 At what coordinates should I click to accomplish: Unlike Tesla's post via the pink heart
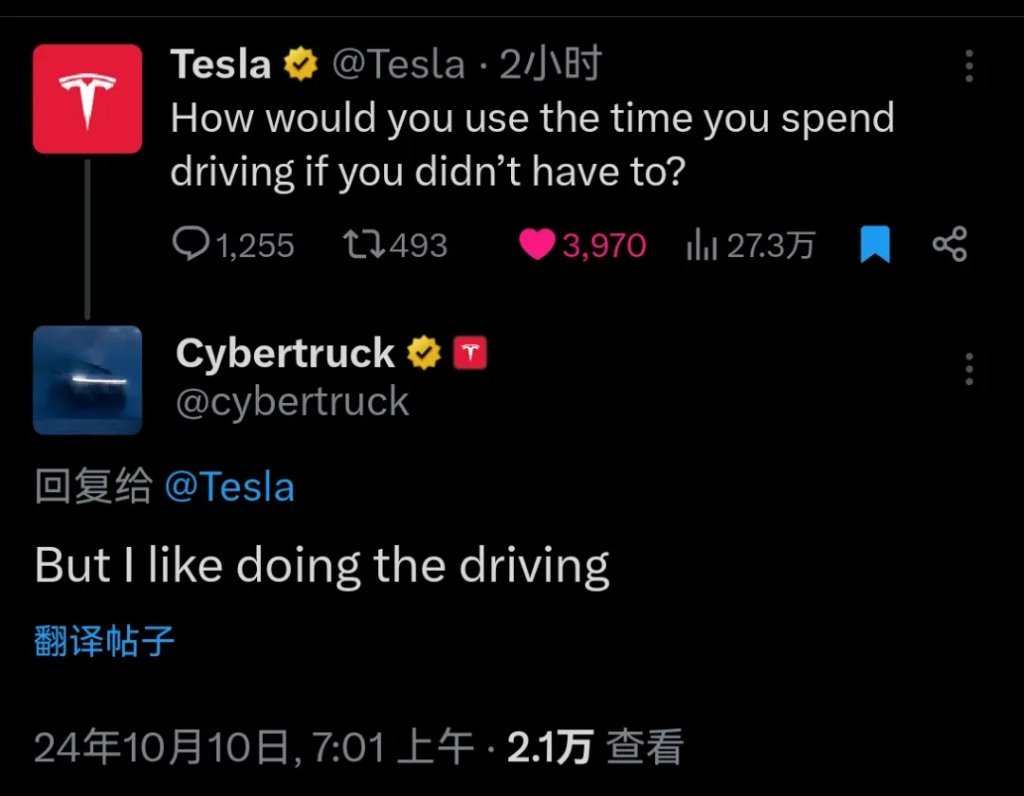point(537,245)
